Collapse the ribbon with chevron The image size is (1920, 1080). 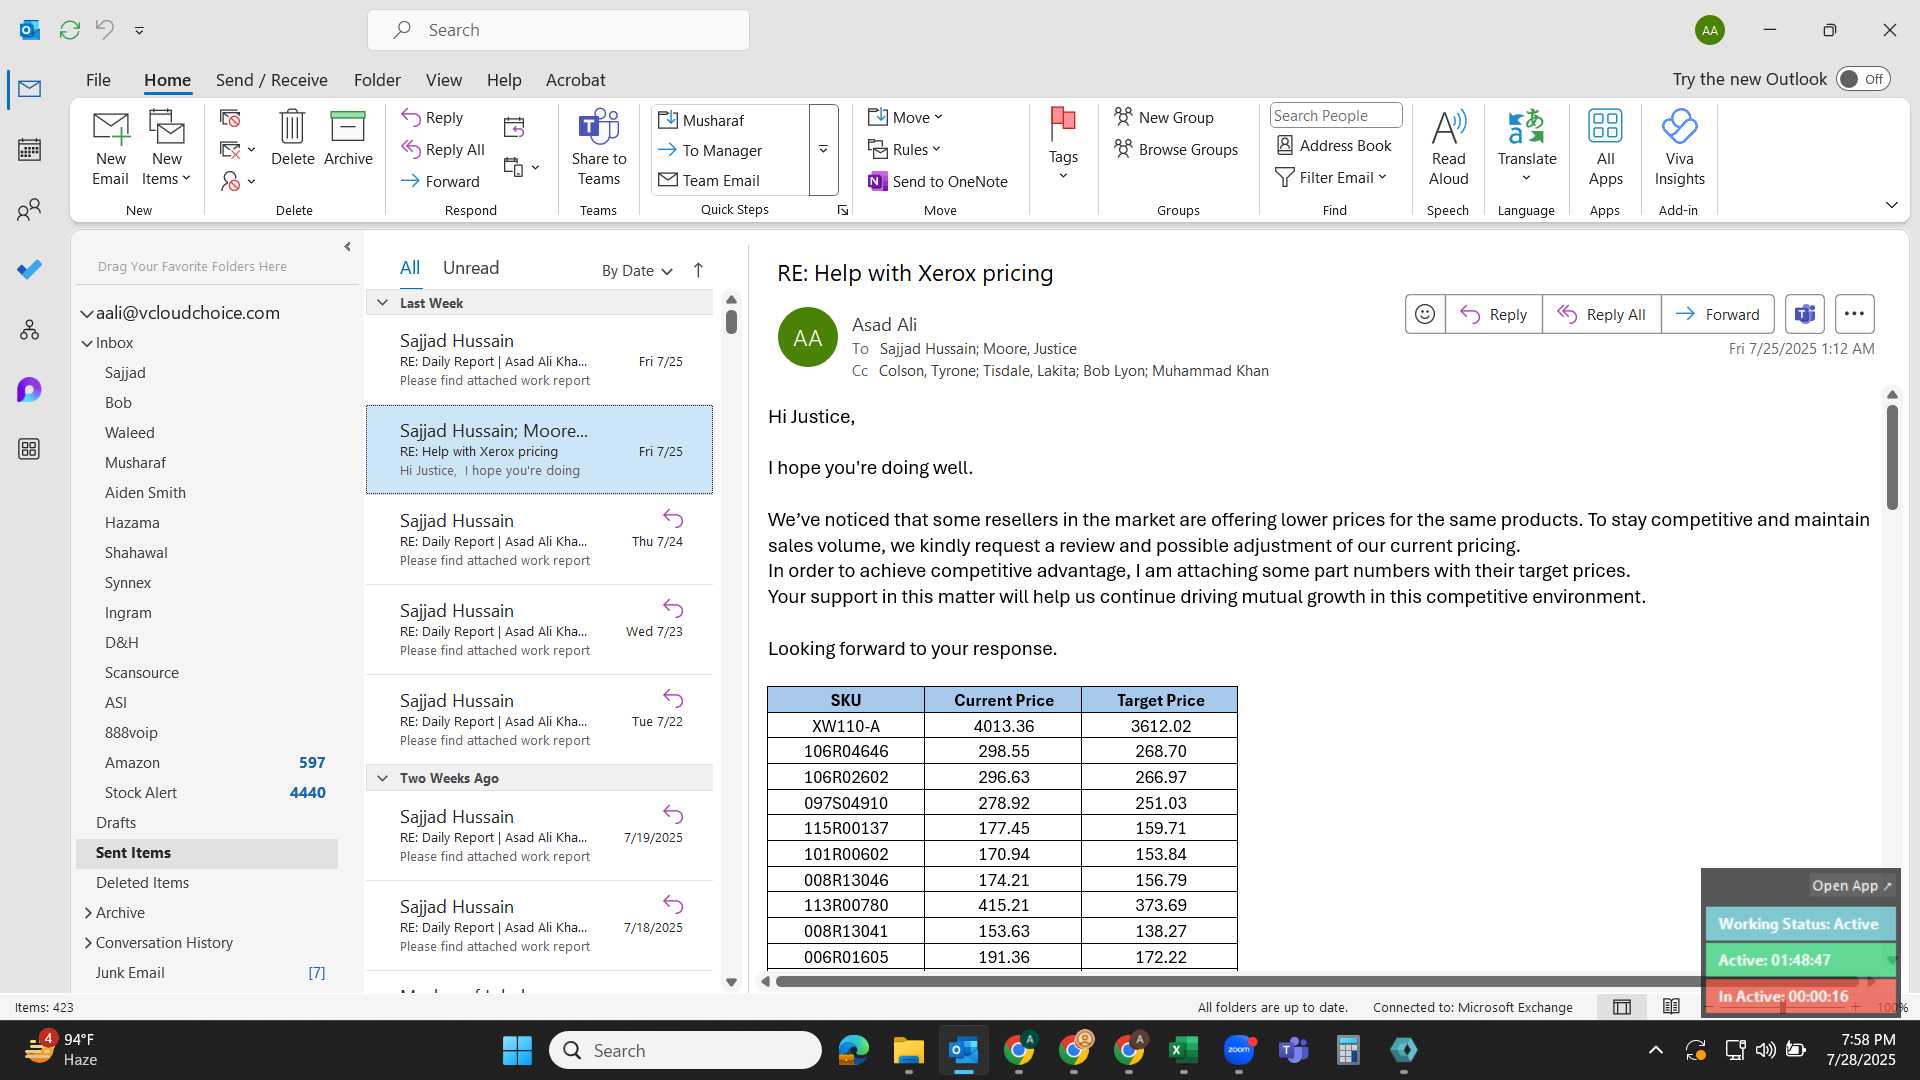click(x=1891, y=206)
